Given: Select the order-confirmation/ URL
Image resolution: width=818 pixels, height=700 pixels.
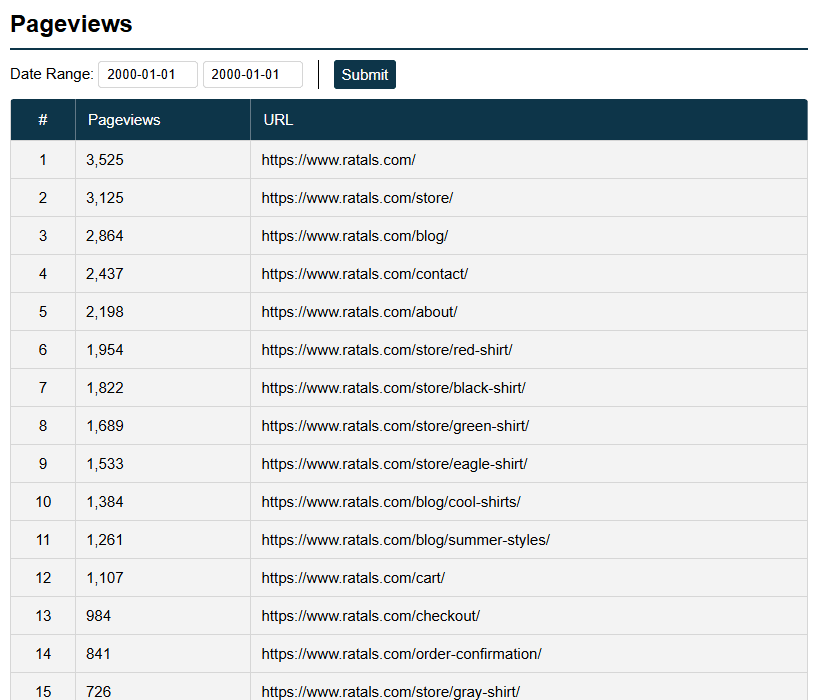Looking at the screenshot, I should 402,654.
